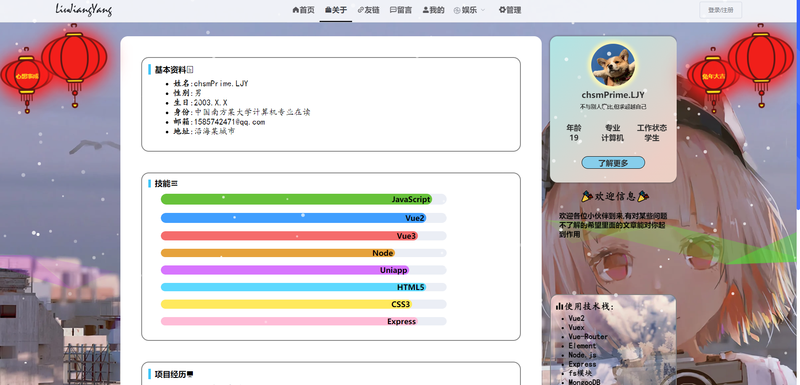Select the 关于 about tab
The height and width of the screenshot is (385, 800).
click(336, 10)
